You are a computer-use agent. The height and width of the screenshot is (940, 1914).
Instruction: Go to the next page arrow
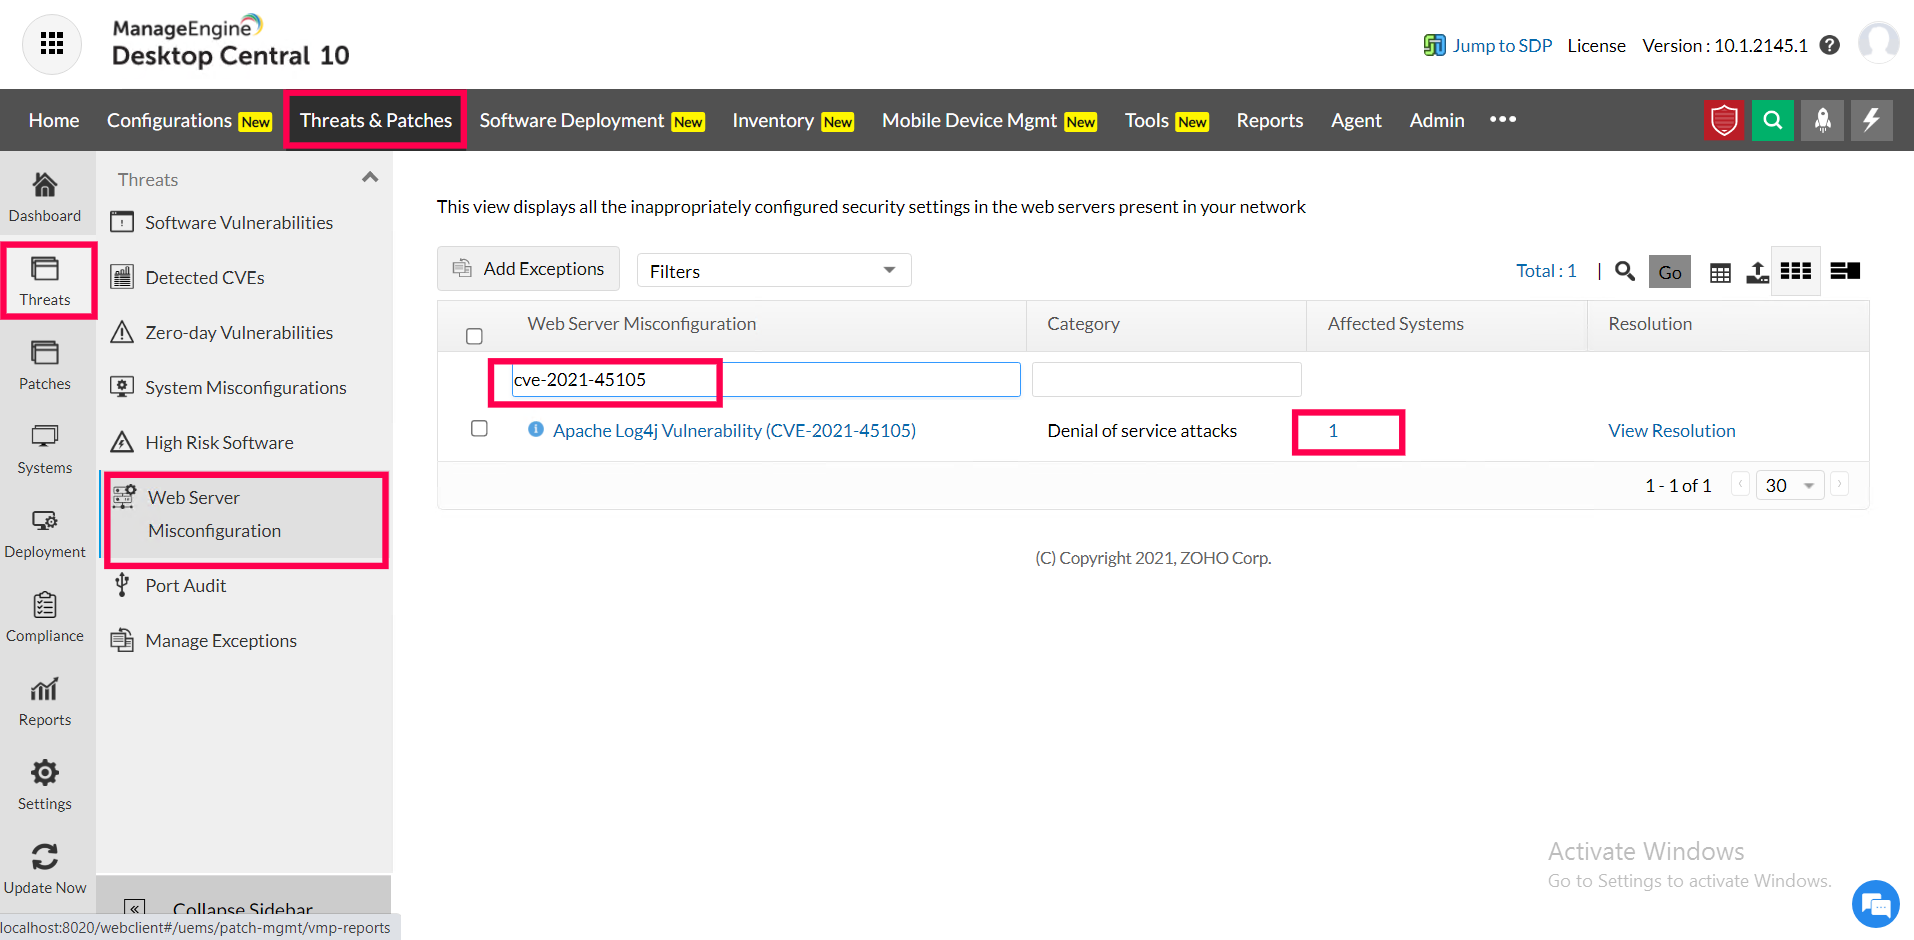tap(1839, 484)
